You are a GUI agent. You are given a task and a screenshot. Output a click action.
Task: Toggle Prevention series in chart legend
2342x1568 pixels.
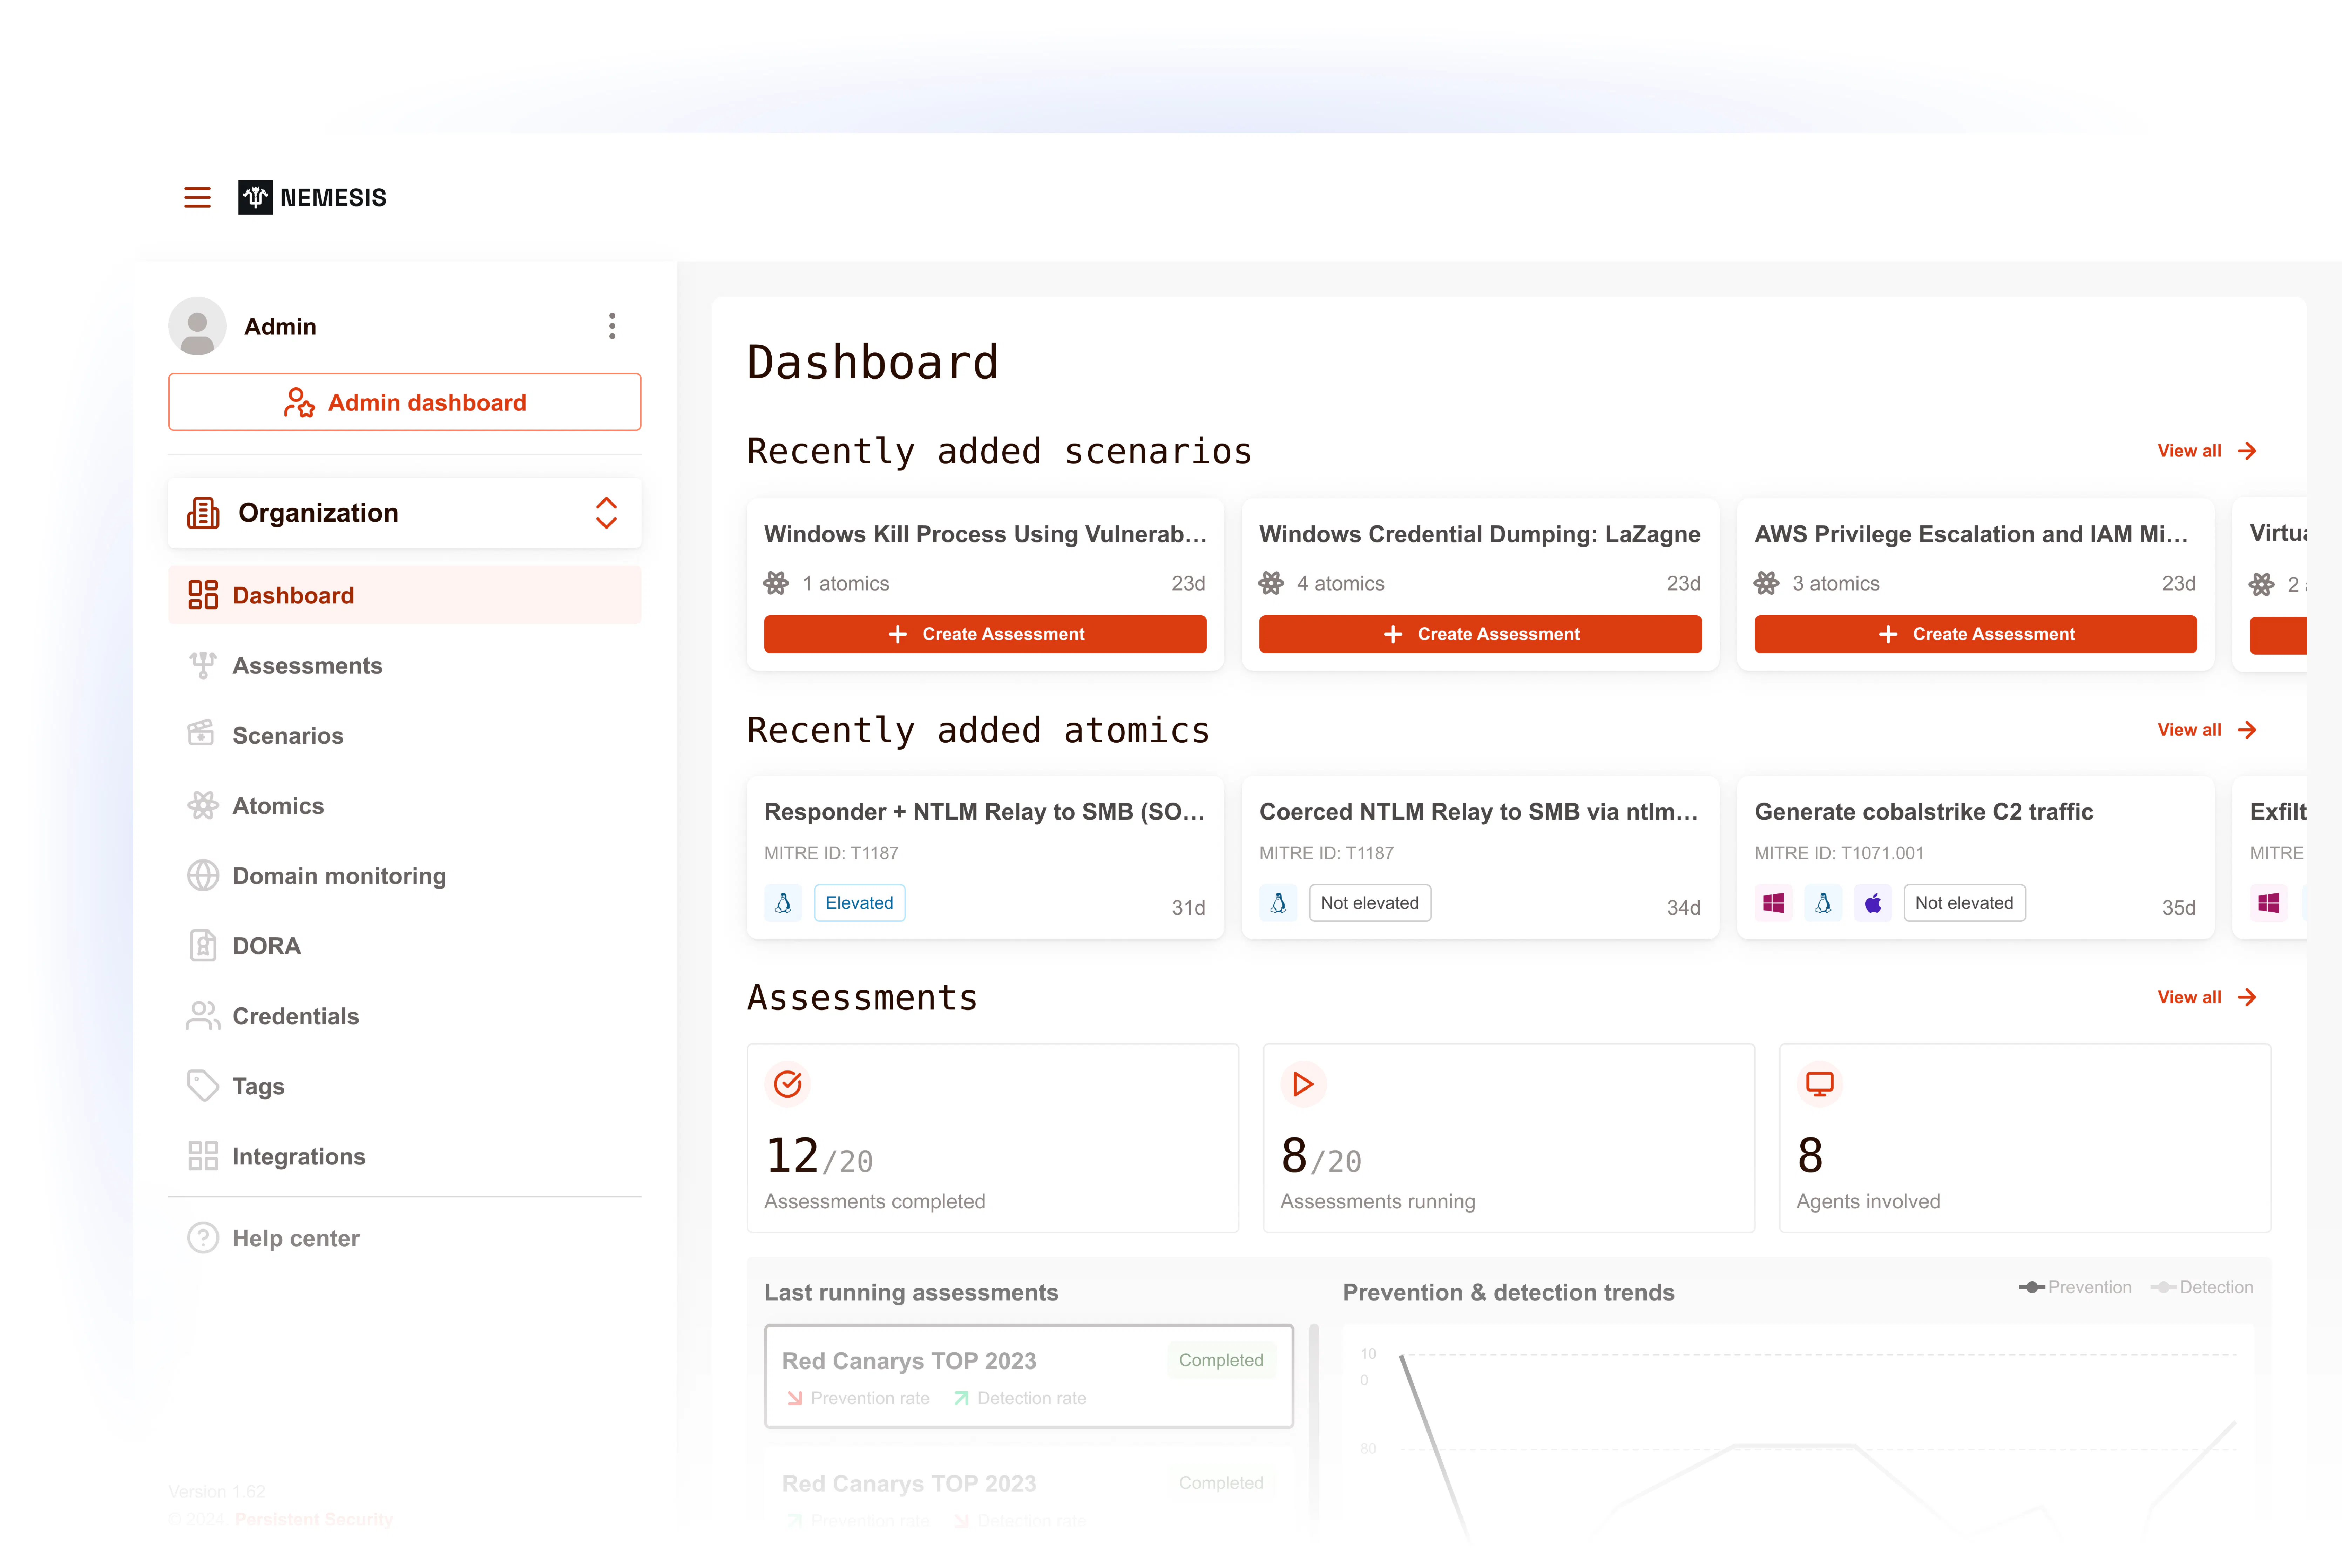pos(2075,1287)
